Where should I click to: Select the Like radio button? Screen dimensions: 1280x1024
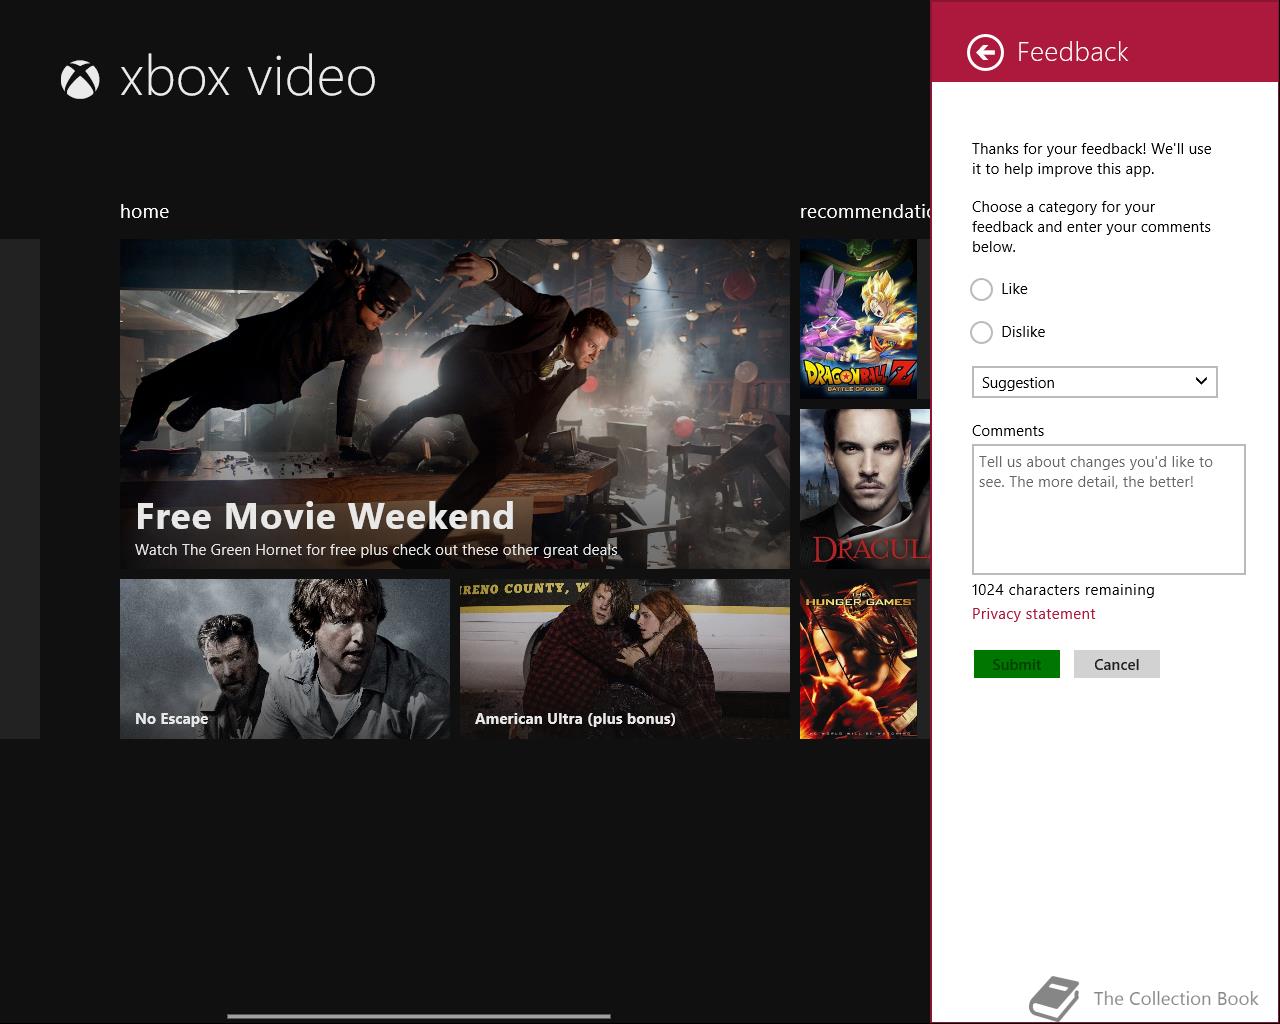pyautogui.click(x=982, y=289)
